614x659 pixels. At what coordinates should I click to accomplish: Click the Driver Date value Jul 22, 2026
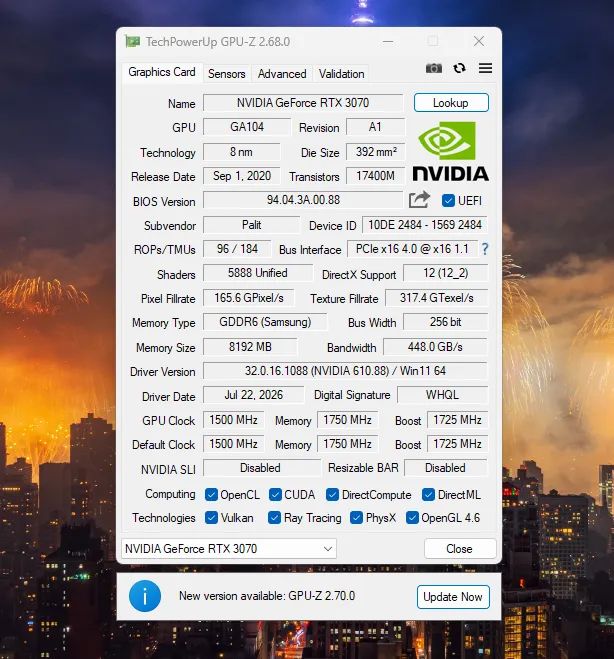point(253,395)
